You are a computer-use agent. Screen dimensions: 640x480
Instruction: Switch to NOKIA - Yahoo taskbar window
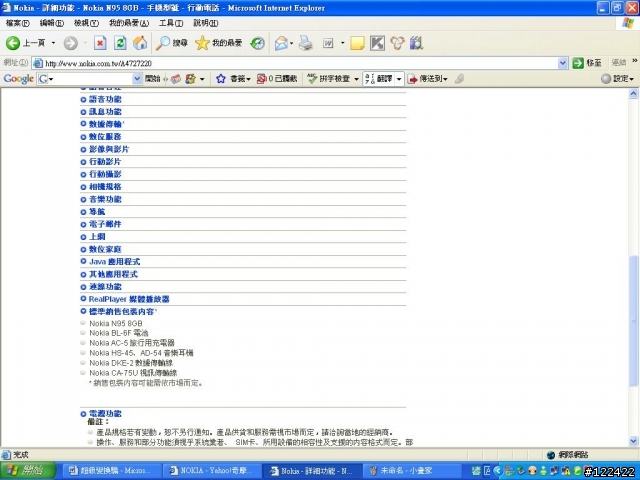click(211, 471)
